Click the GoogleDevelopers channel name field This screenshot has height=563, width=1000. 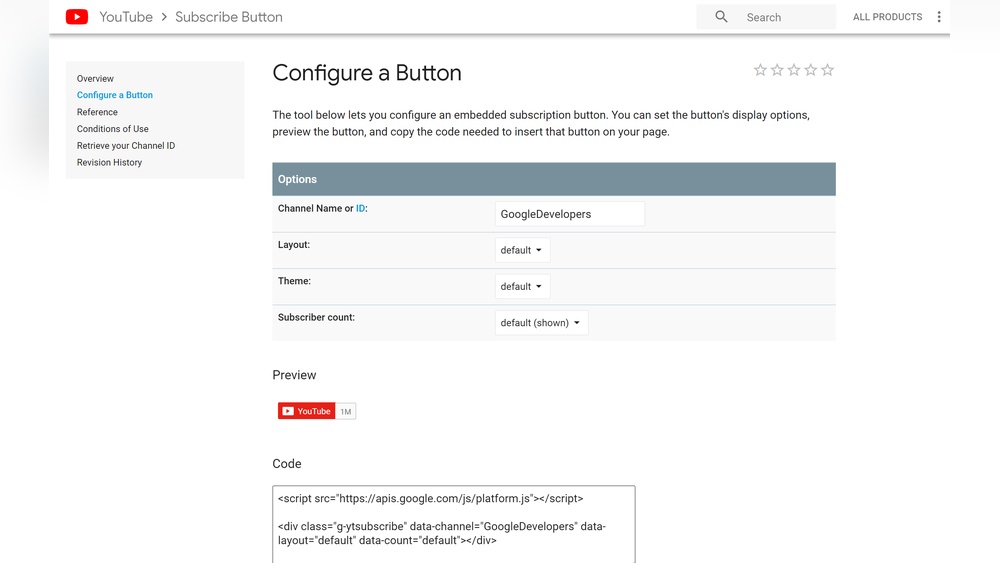570,214
